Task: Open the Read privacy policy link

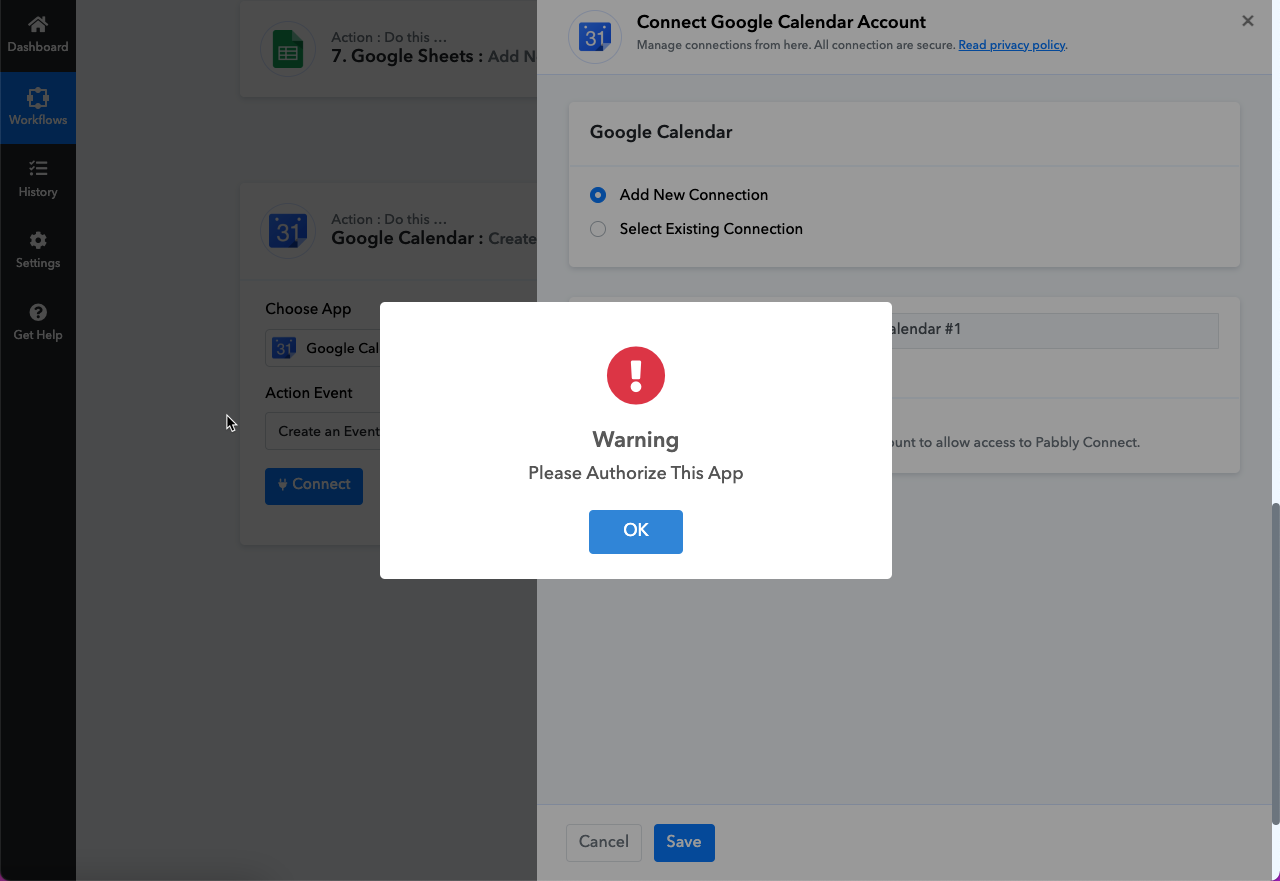Action: 1012,45
